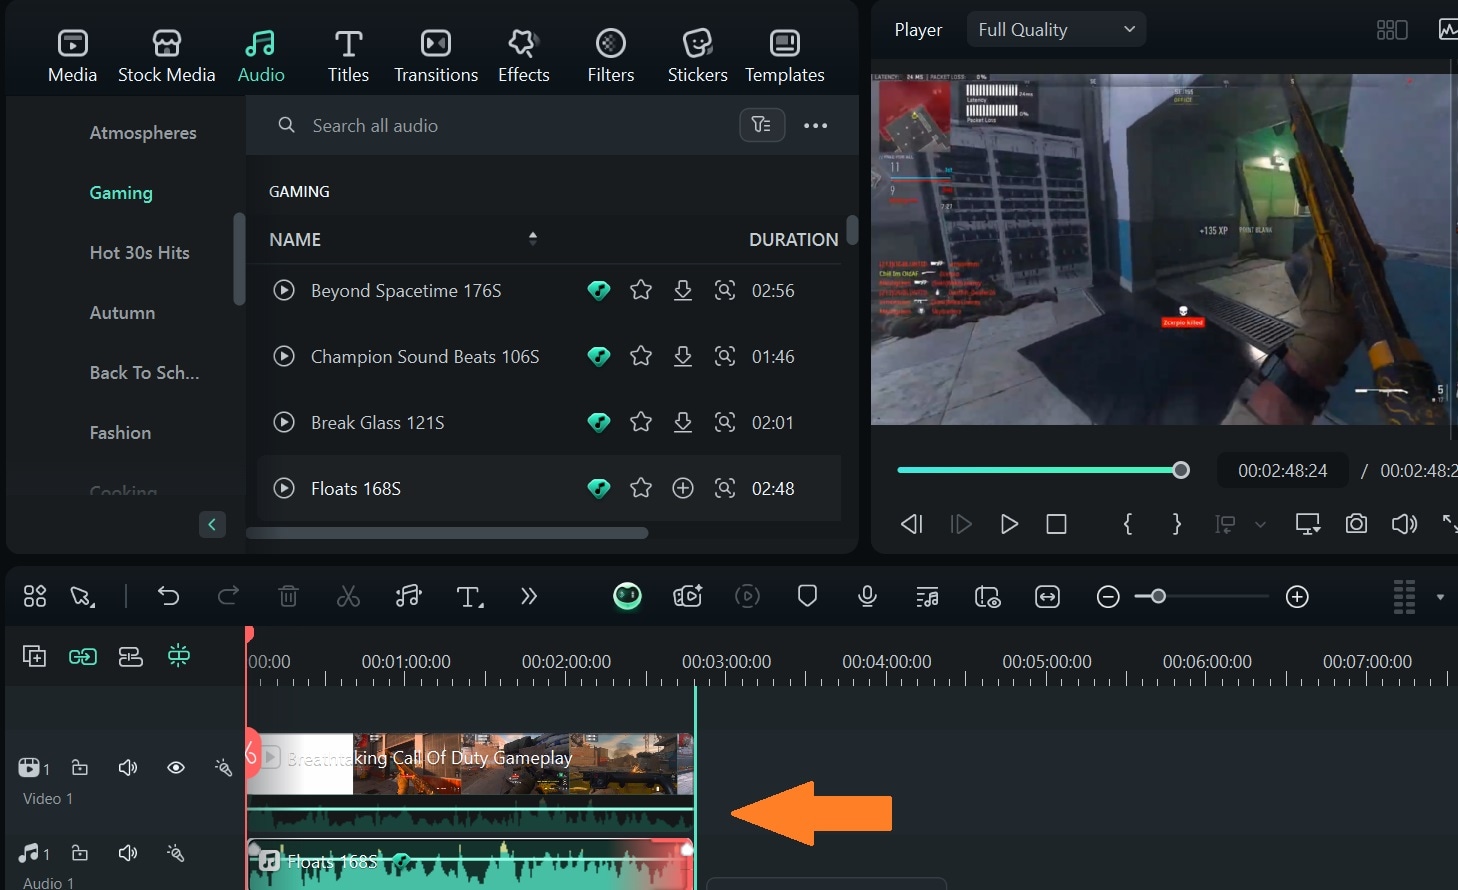Take a snapshot with the camera icon

point(1356,524)
